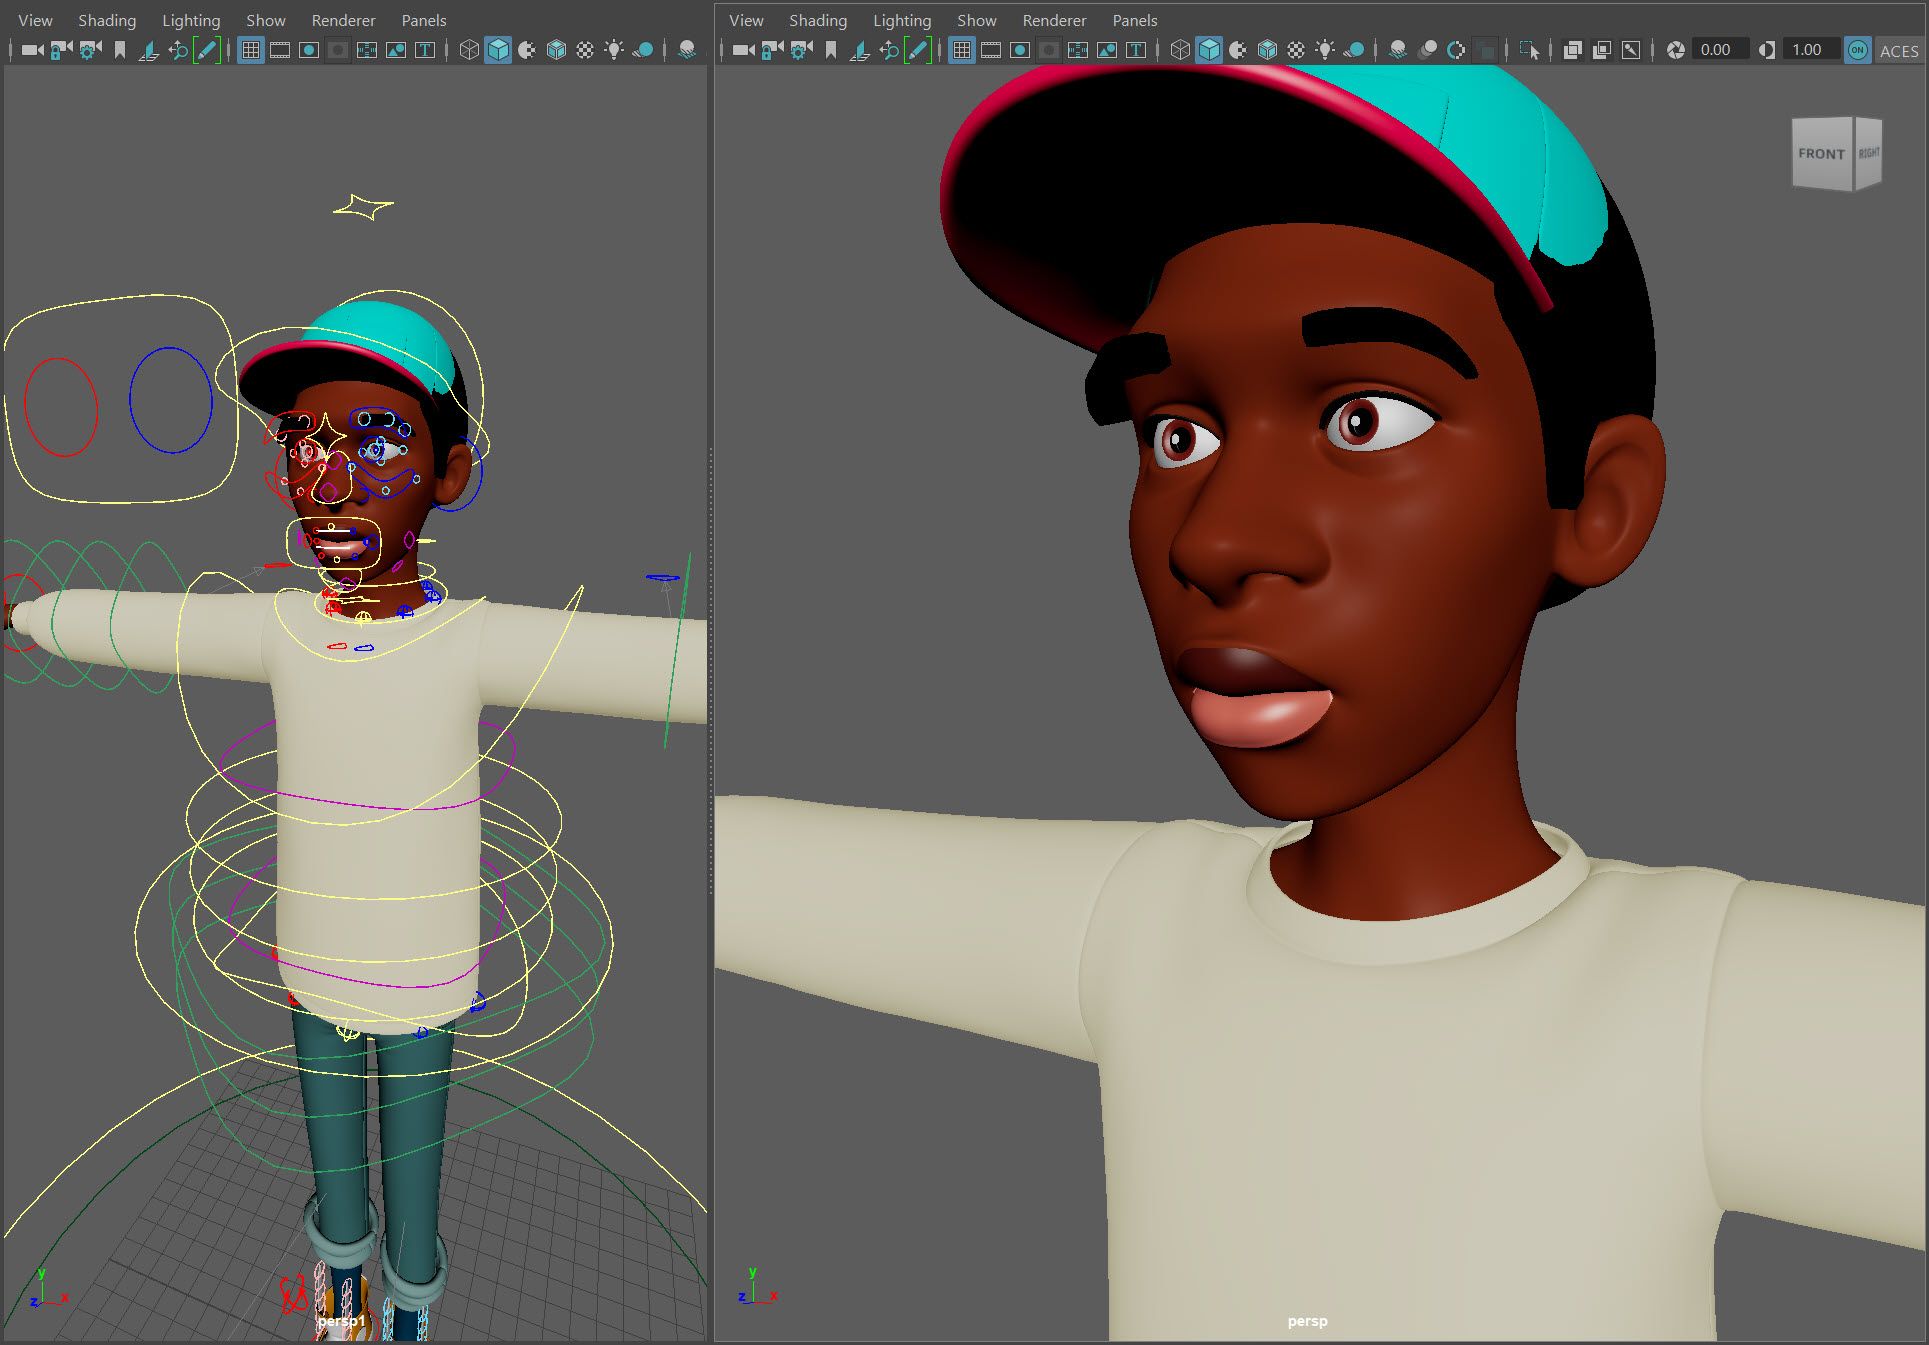Click Lock Camera icon in persp1 panel
The image size is (1929, 1345).
coord(62,50)
